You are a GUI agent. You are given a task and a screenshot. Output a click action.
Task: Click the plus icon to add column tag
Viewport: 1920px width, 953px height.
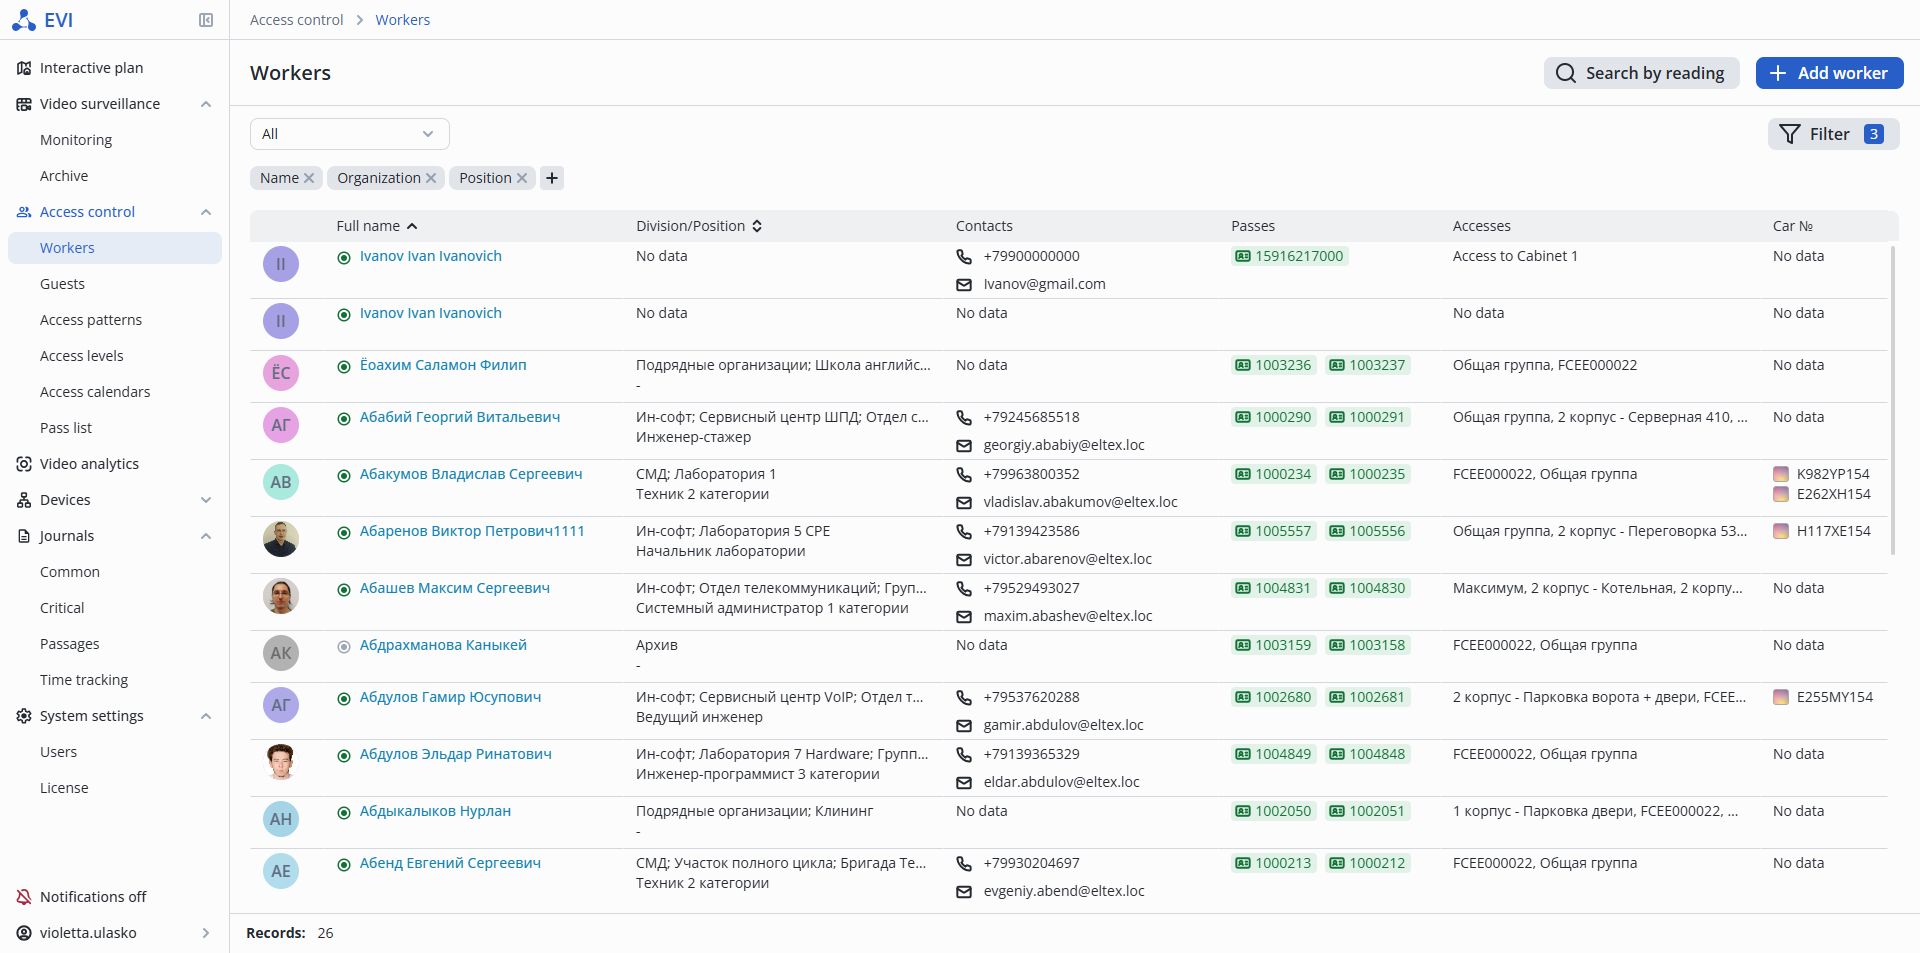[552, 178]
